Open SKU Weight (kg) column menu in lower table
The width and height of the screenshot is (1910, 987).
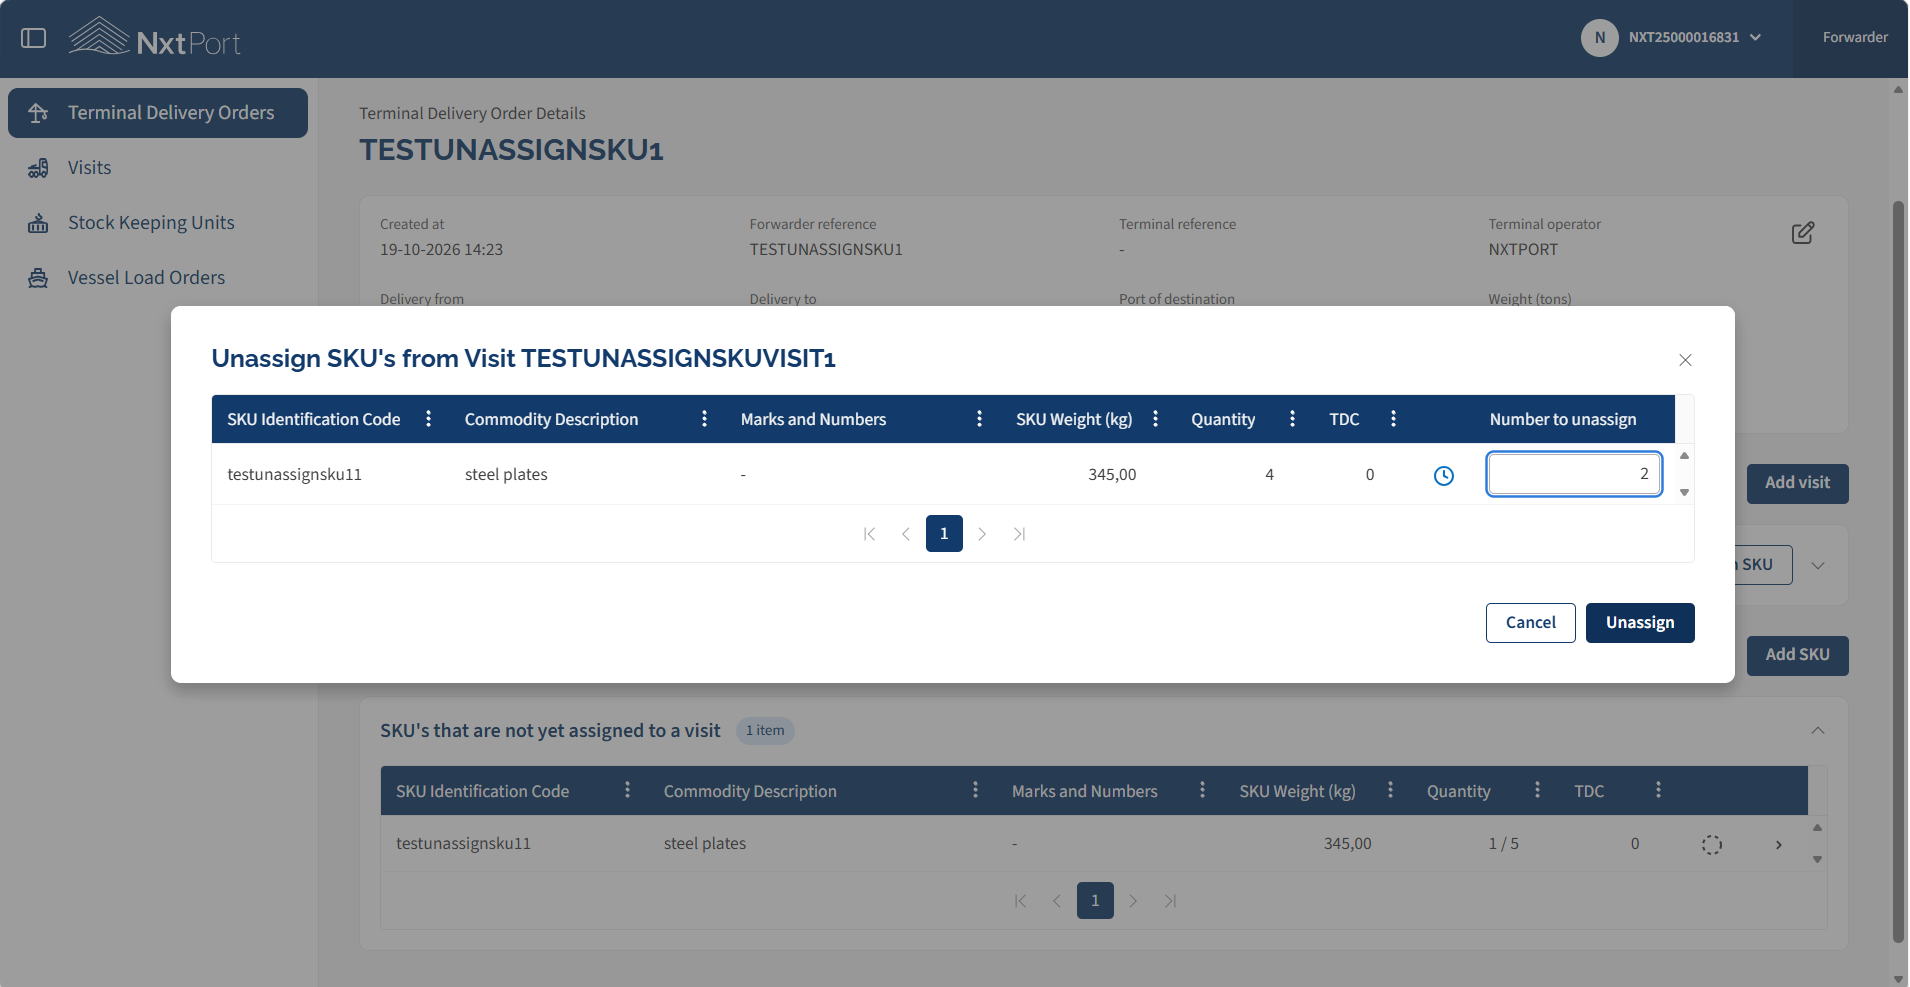click(1390, 790)
